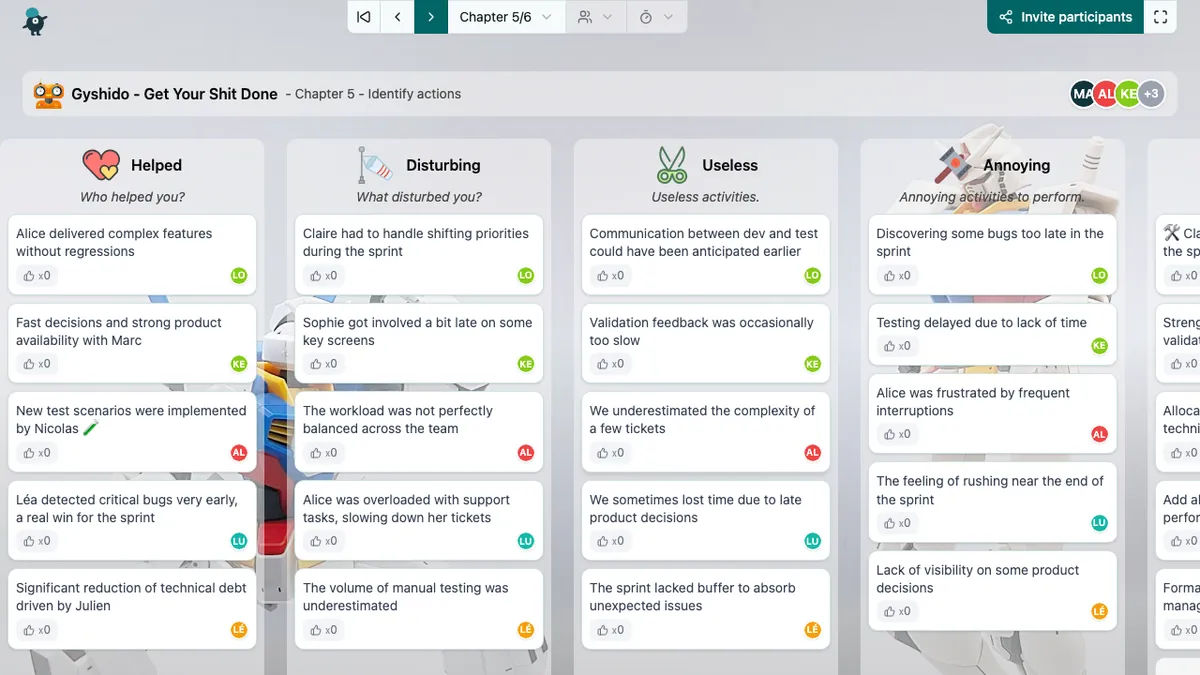Click the Helped column heart icon
The height and width of the screenshot is (675, 1200).
(x=100, y=165)
